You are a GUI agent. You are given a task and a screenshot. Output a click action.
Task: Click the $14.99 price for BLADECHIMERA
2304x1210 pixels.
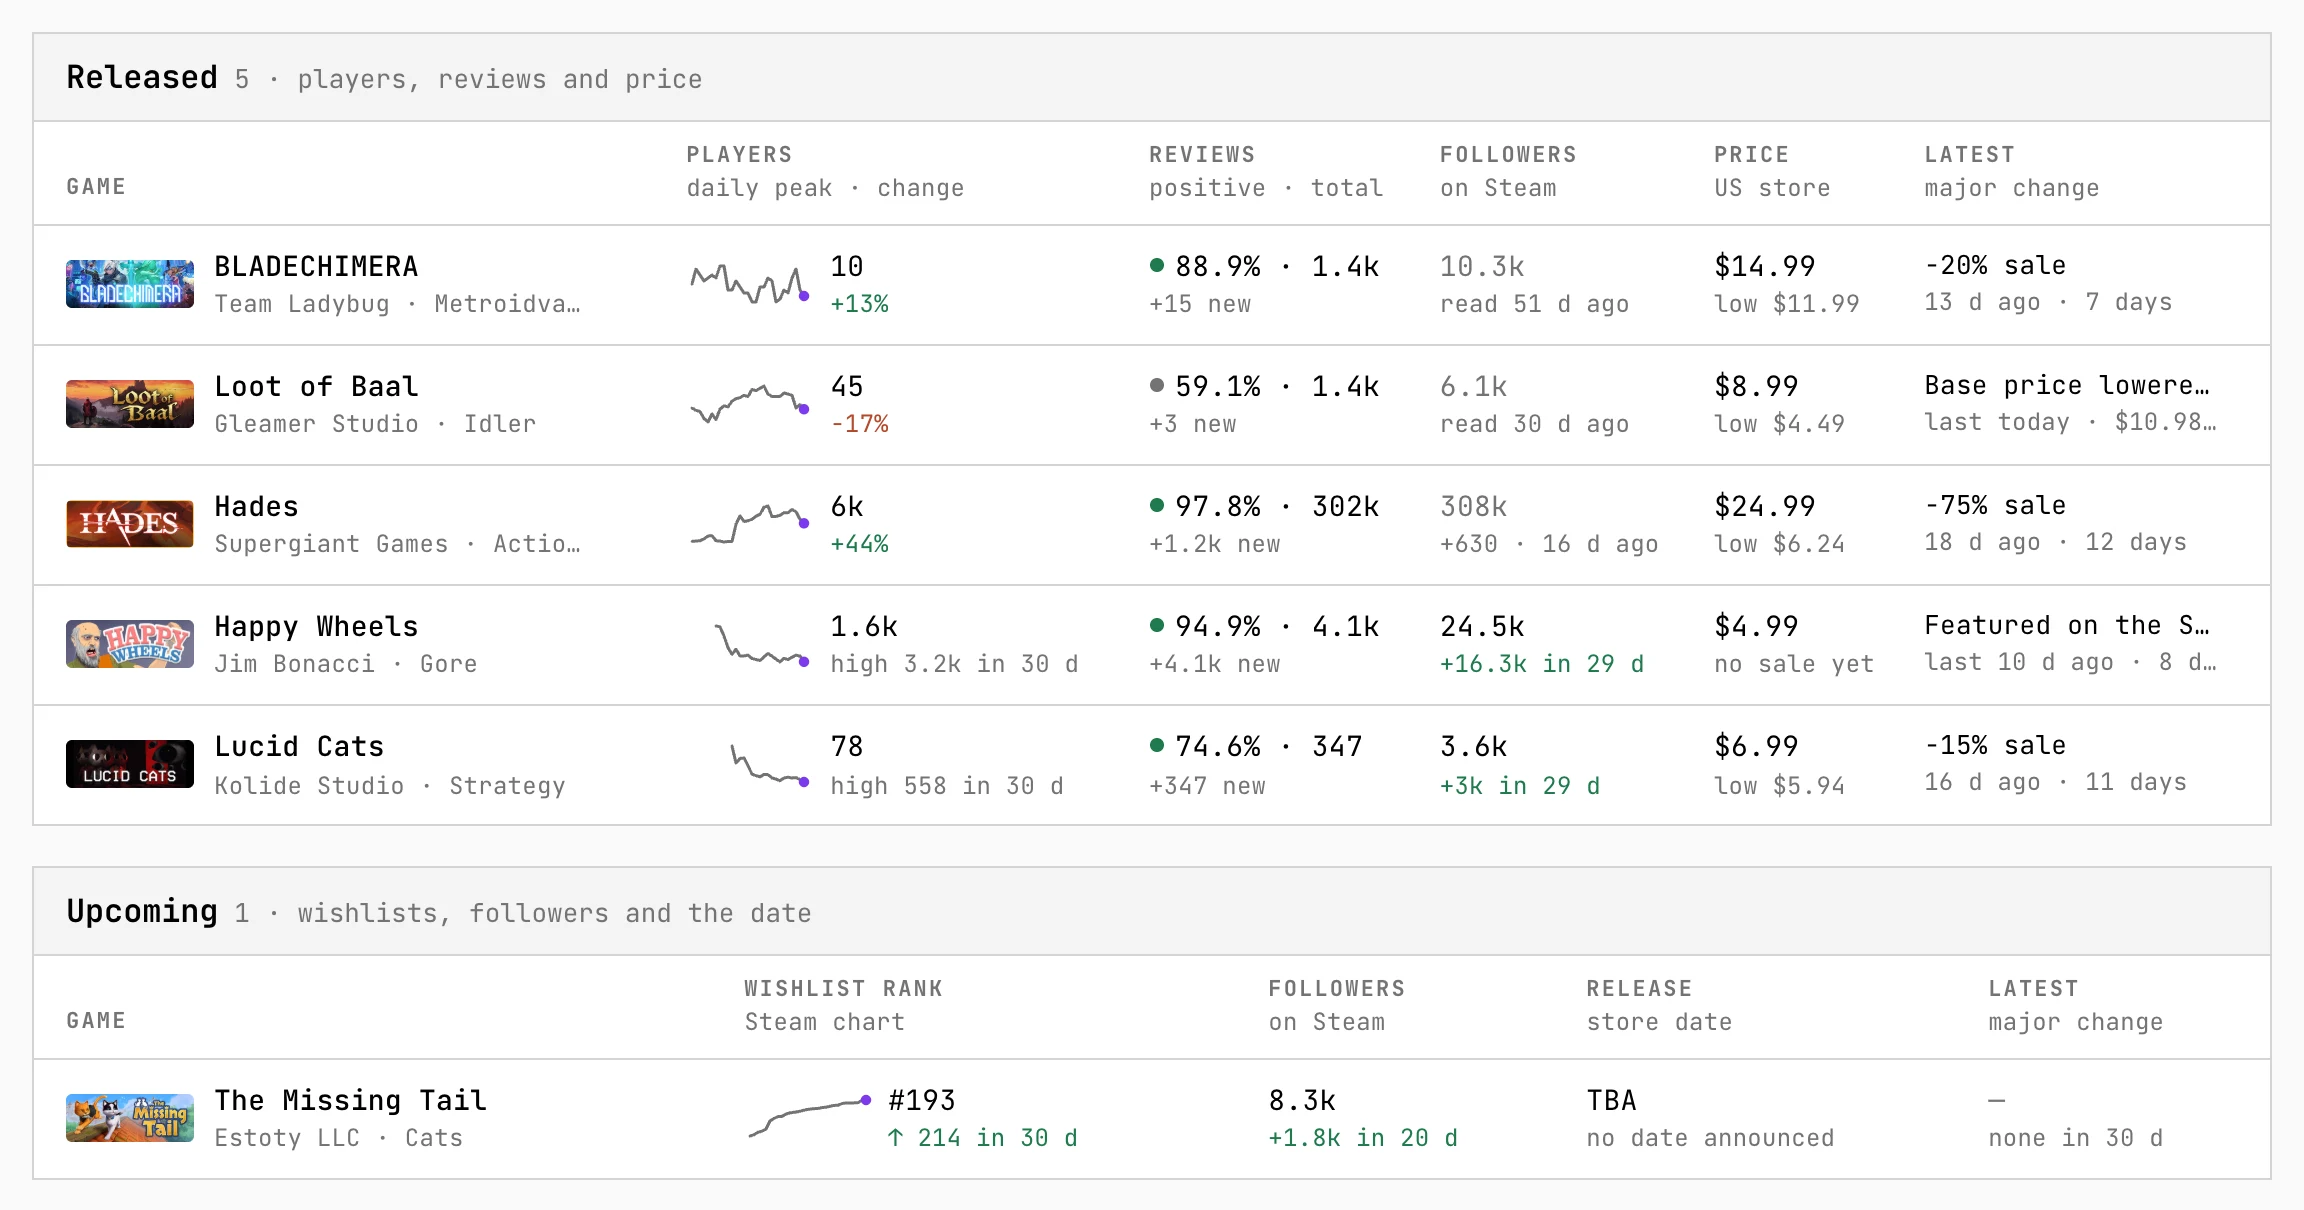point(1764,266)
